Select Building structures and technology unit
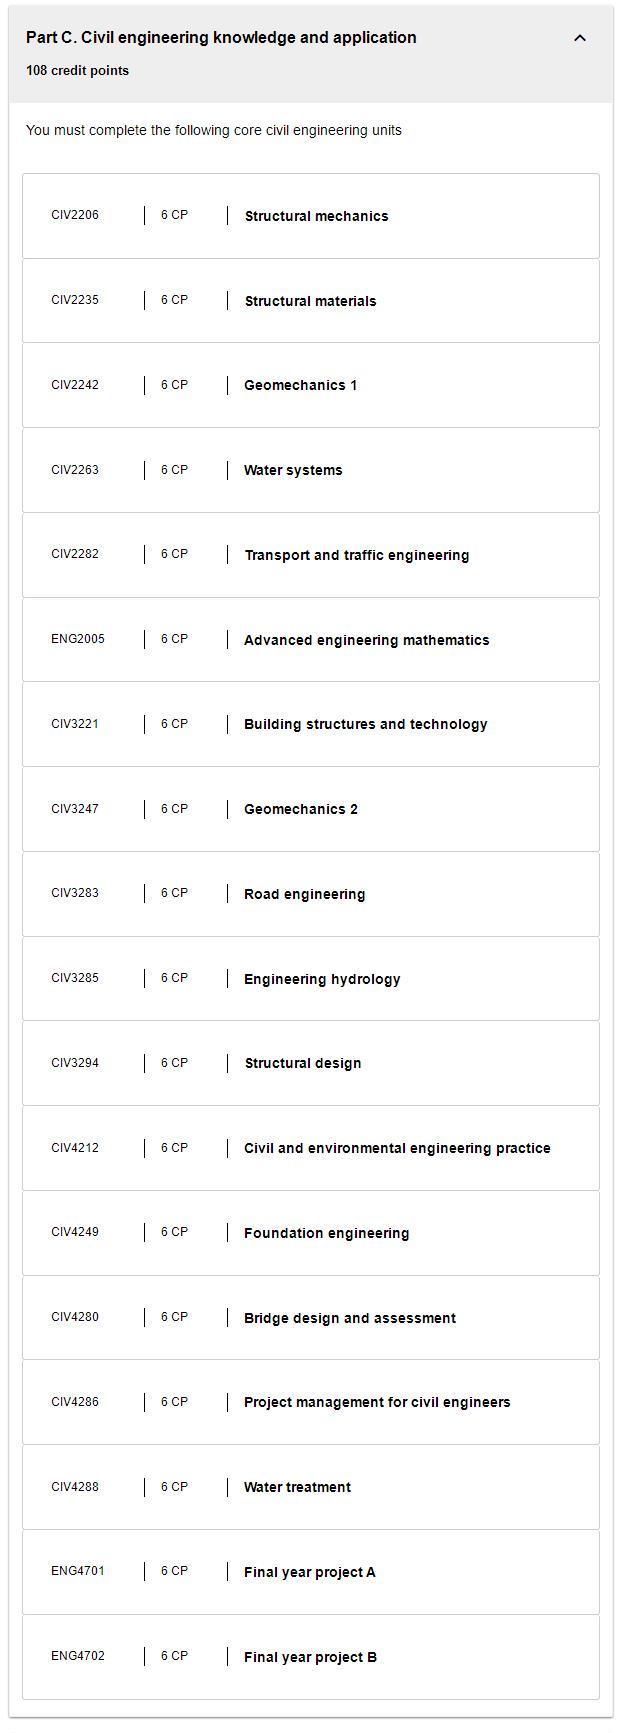This screenshot has width=622, height=1733. pyautogui.click(x=311, y=724)
